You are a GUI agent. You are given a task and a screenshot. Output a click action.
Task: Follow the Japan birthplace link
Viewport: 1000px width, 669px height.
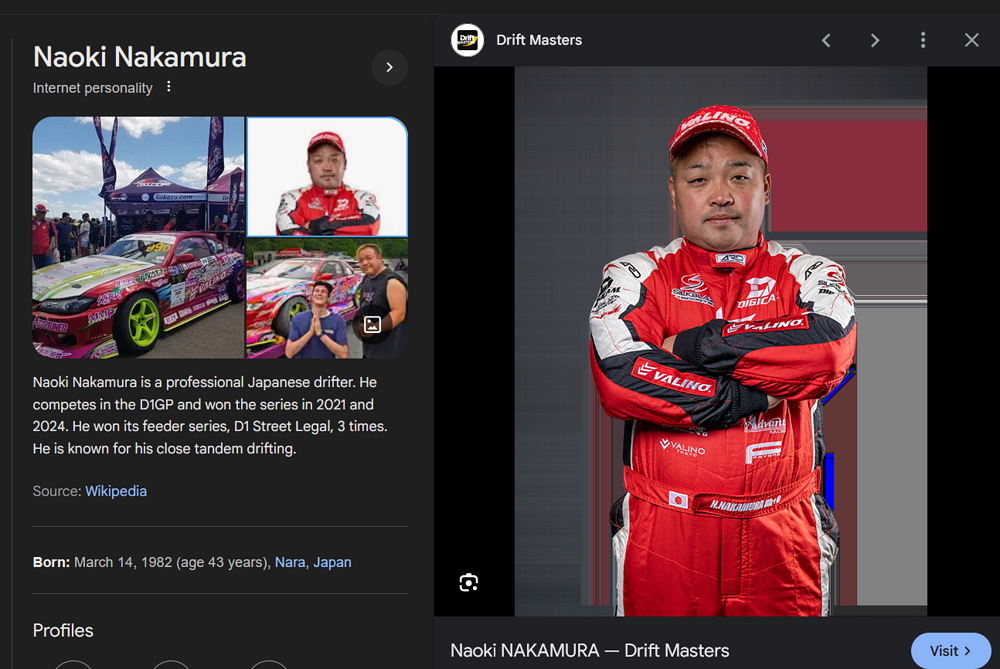pos(332,562)
